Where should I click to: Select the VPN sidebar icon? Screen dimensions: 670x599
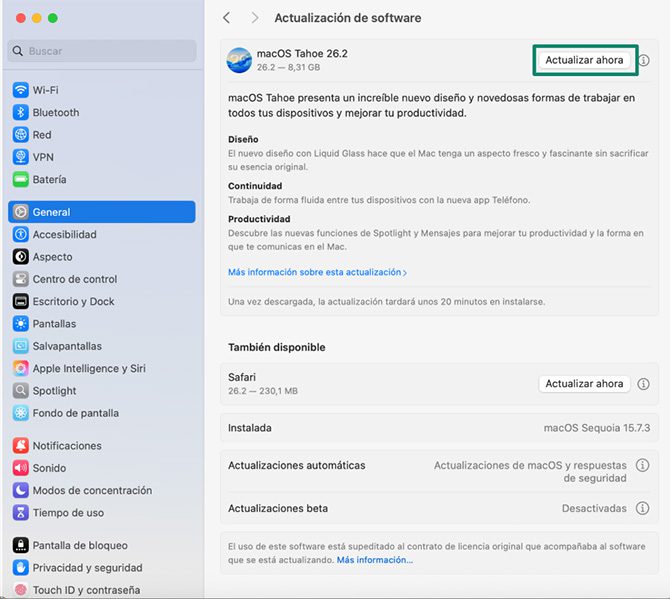pyautogui.click(x=20, y=157)
